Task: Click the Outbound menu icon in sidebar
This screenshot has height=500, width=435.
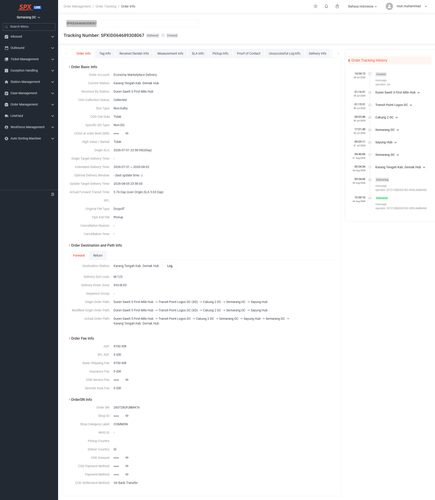Action: click(x=6, y=48)
